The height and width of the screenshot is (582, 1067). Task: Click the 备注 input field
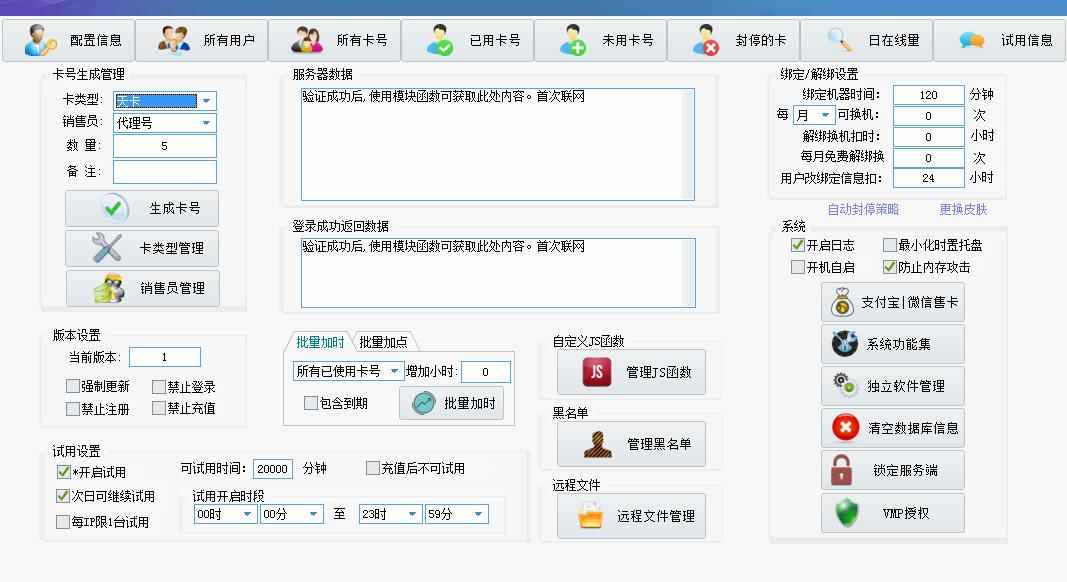pyautogui.click(x=165, y=172)
